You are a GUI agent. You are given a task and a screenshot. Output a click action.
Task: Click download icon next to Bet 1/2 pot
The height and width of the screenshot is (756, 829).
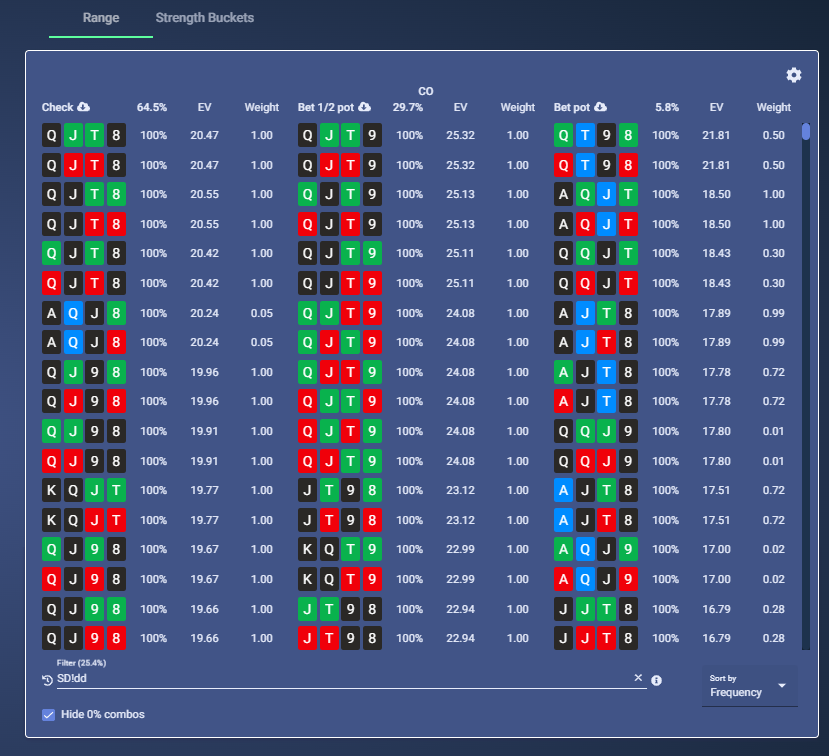364,107
